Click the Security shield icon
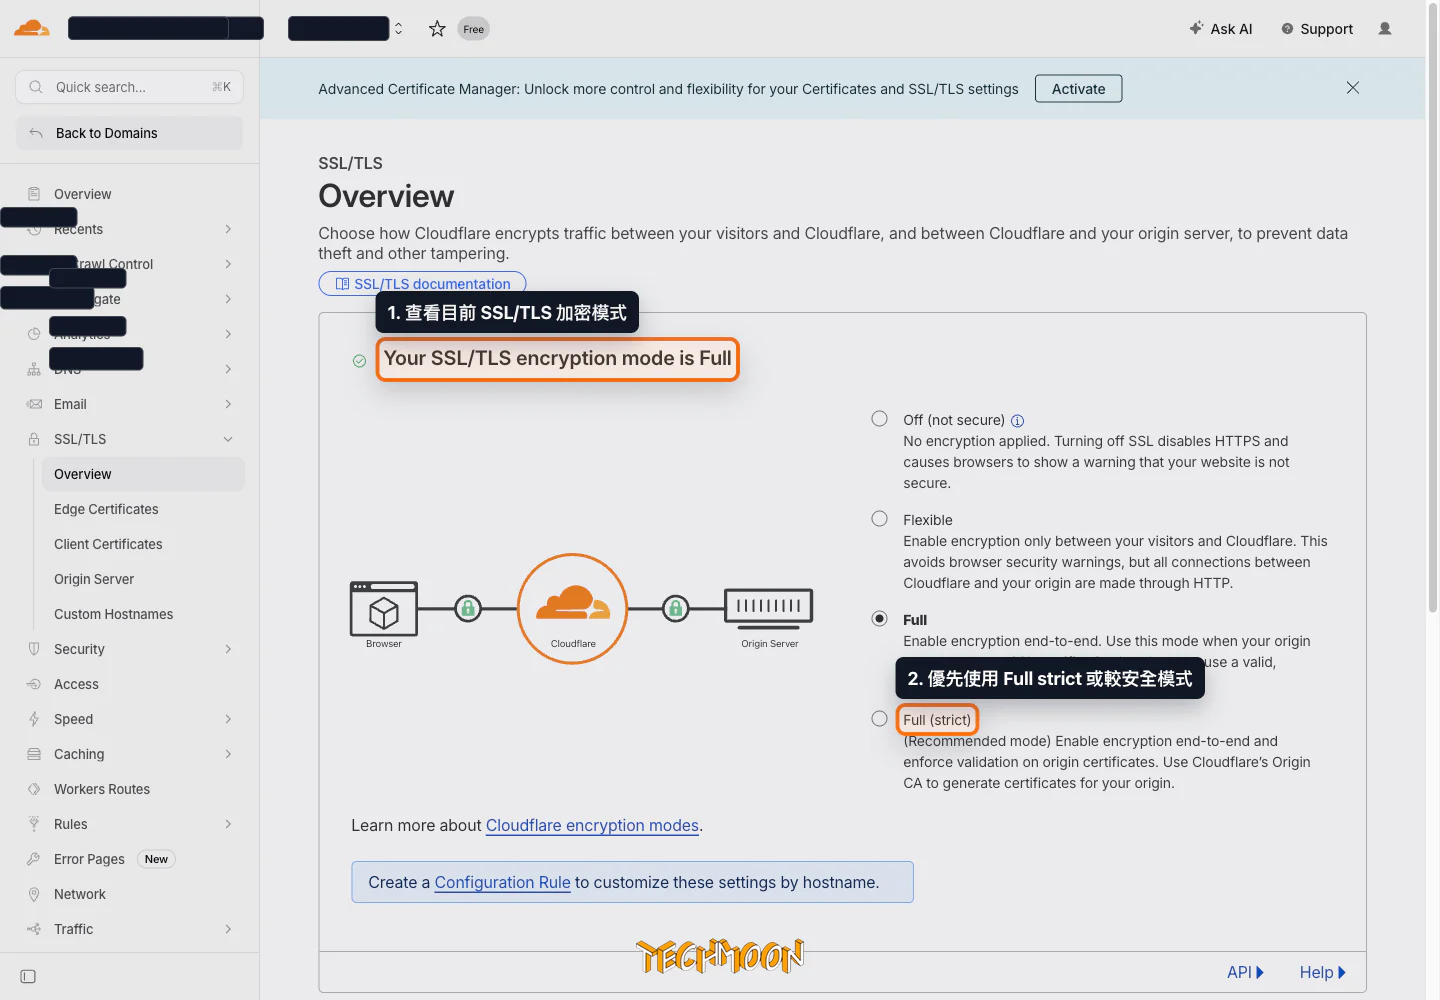The width and height of the screenshot is (1440, 1000). [34, 649]
